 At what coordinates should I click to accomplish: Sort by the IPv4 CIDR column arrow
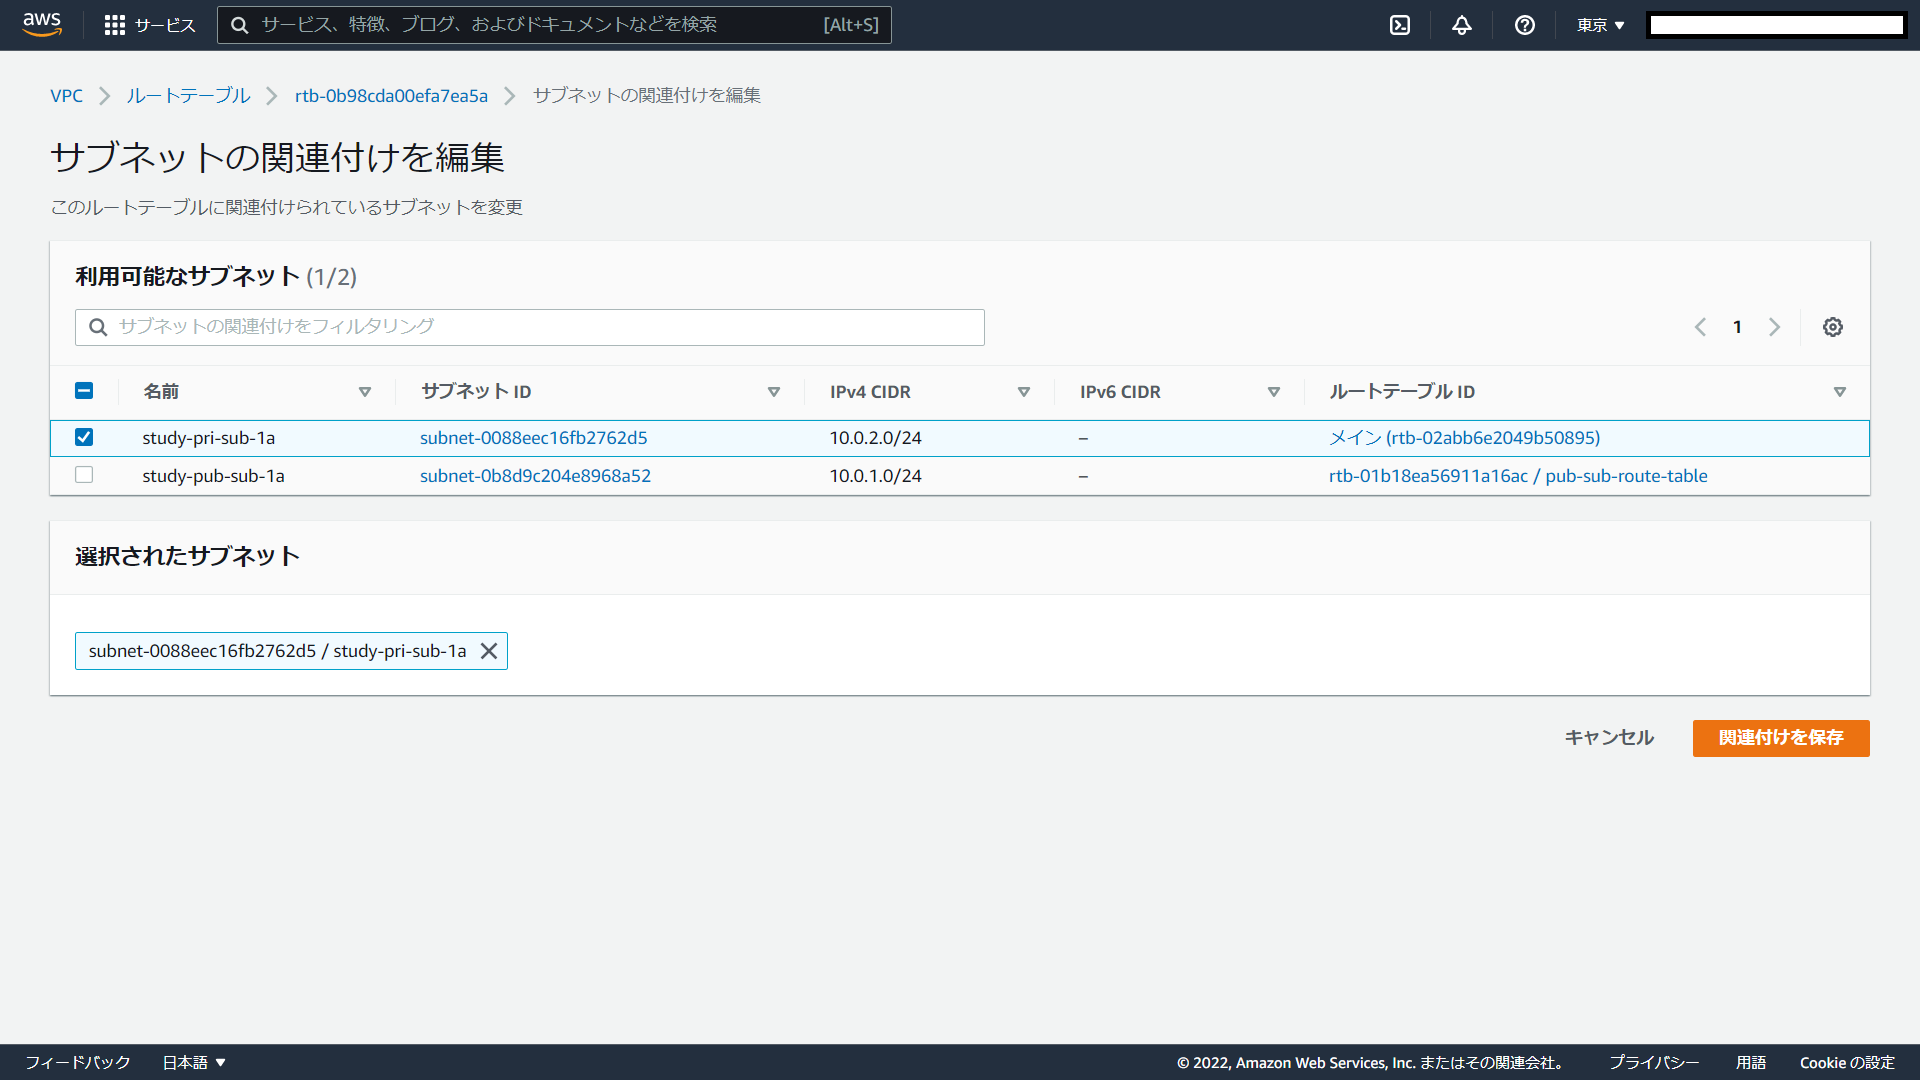click(x=1023, y=392)
